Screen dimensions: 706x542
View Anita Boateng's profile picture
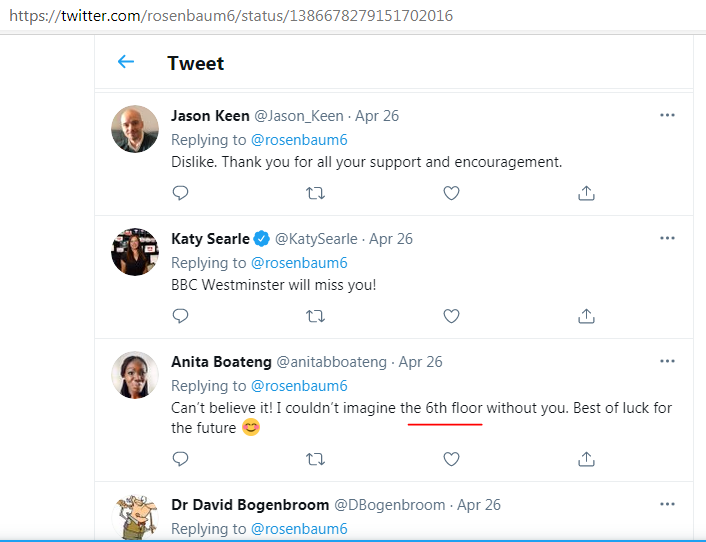coord(135,375)
